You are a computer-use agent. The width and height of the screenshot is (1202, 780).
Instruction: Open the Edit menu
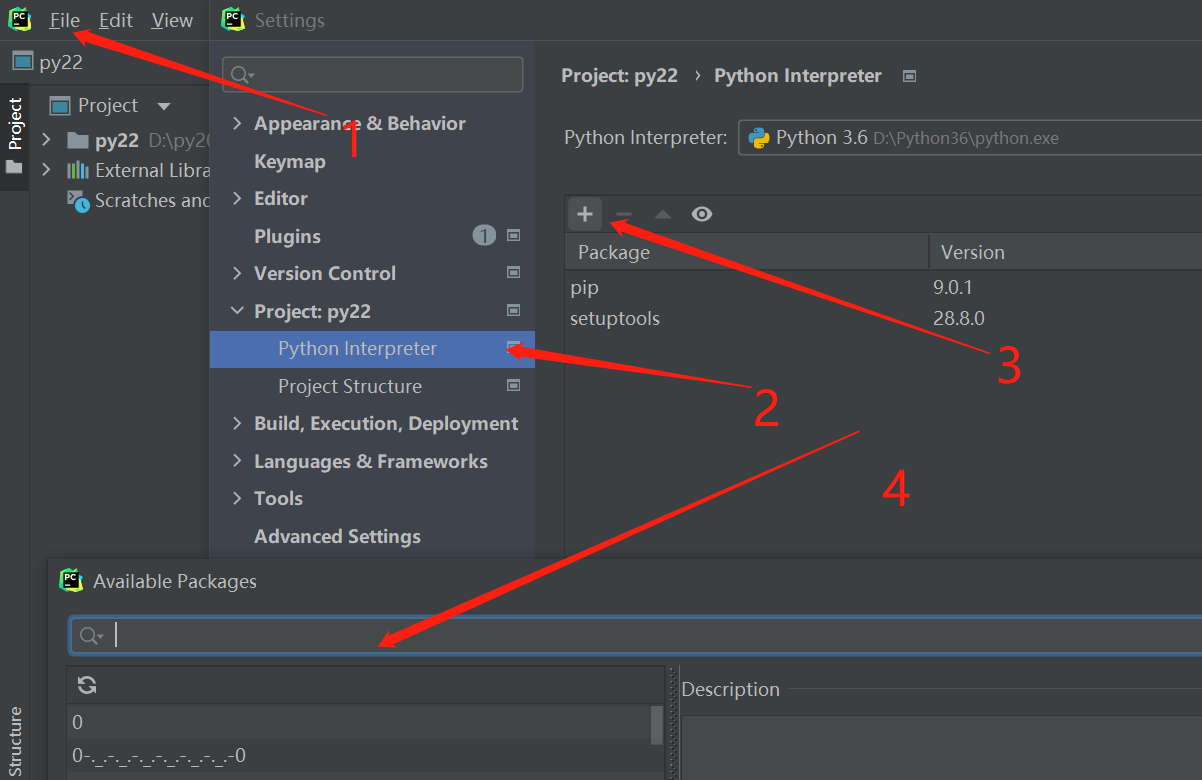116,20
